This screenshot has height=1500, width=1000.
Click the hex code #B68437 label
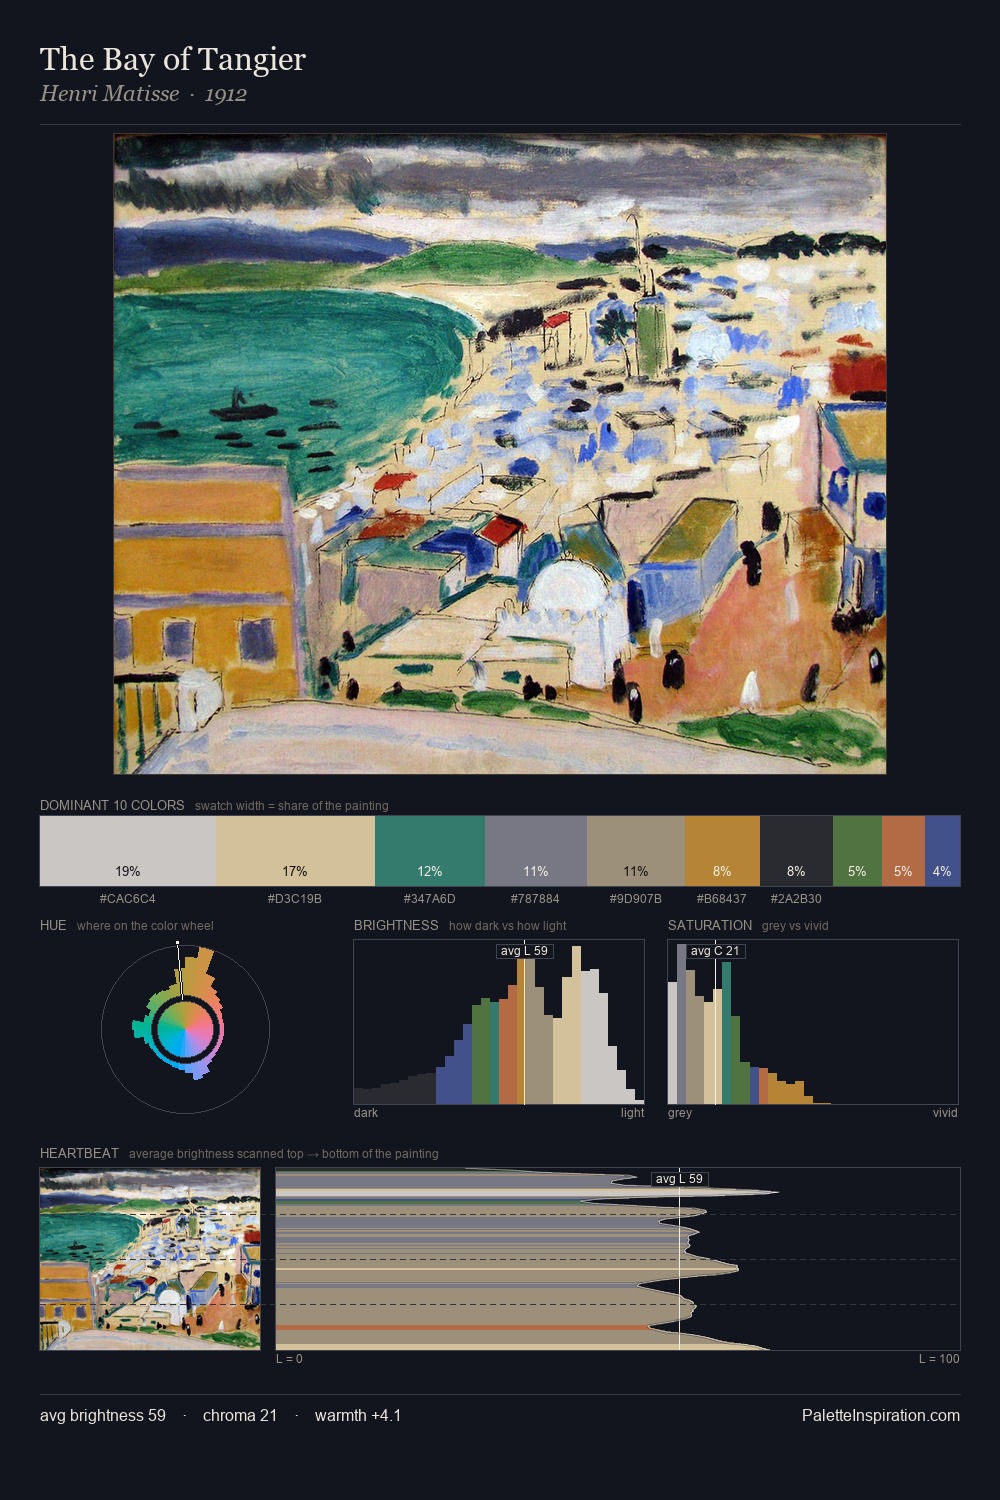tap(722, 899)
